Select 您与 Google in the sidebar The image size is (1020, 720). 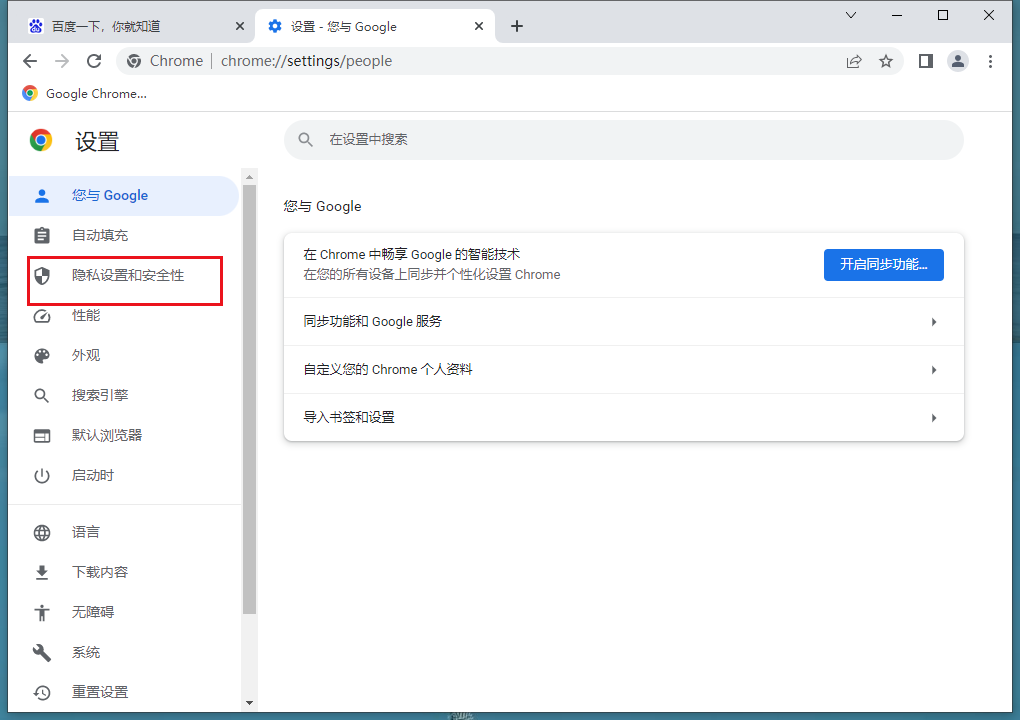(124, 196)
